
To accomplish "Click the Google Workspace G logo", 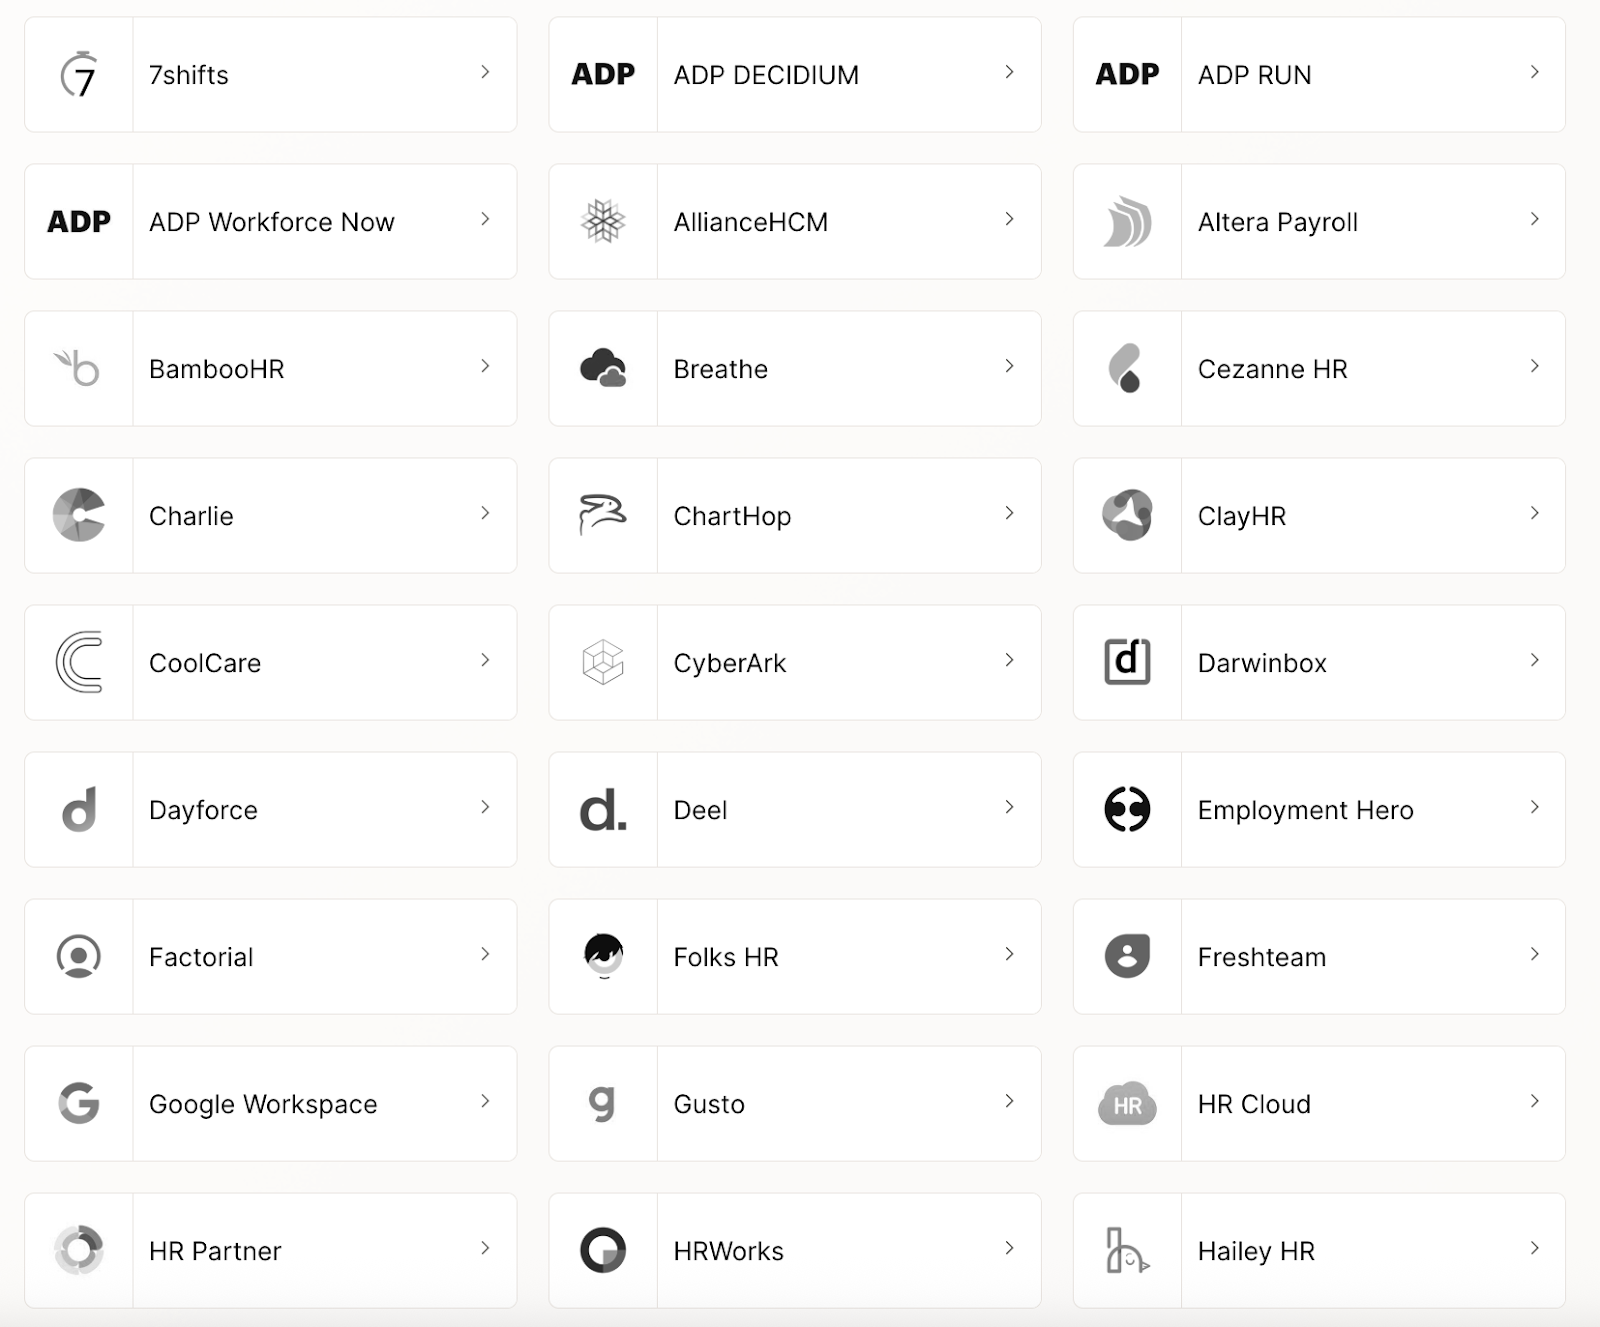I will point(79,1103).
